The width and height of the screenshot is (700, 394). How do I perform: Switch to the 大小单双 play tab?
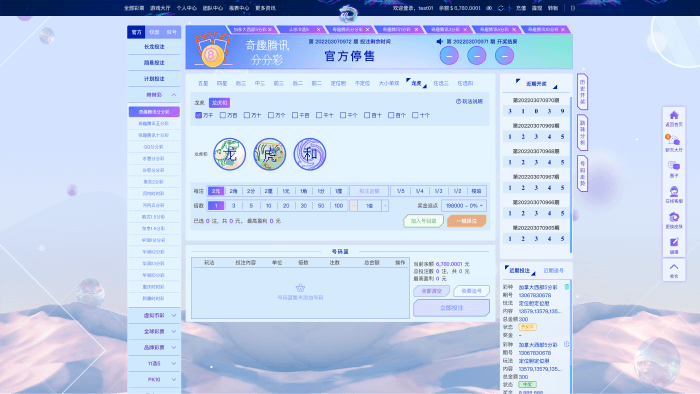389,83
